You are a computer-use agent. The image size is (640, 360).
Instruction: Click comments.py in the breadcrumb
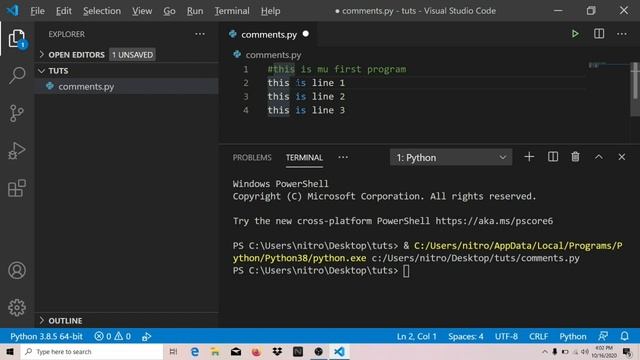(x=273, y=55)
